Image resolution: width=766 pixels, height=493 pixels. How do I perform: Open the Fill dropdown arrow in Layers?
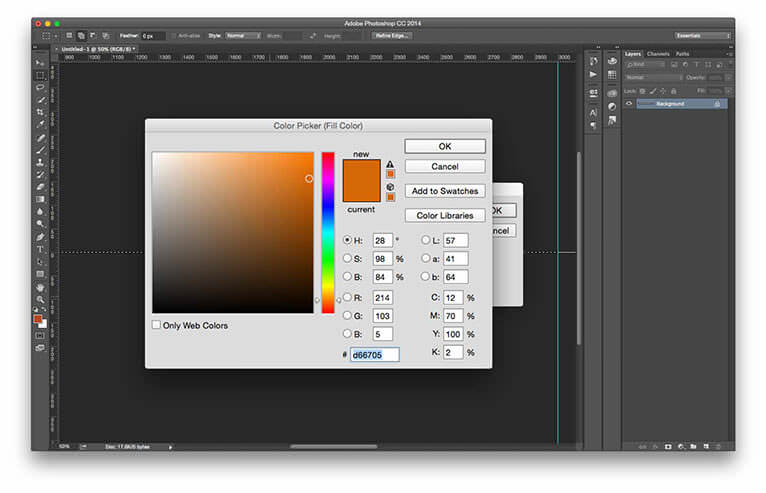coord(728,91)
